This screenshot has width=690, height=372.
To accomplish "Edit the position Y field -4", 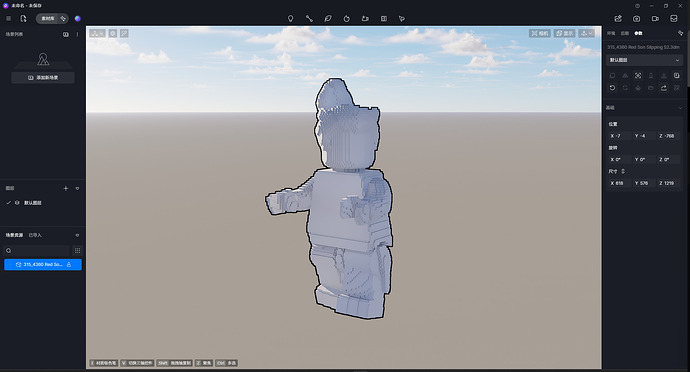I will (x=643, y=136).
